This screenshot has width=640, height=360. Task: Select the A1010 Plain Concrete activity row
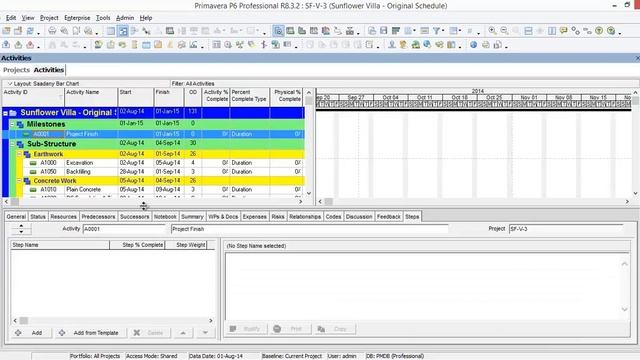(x=163, y=189)
